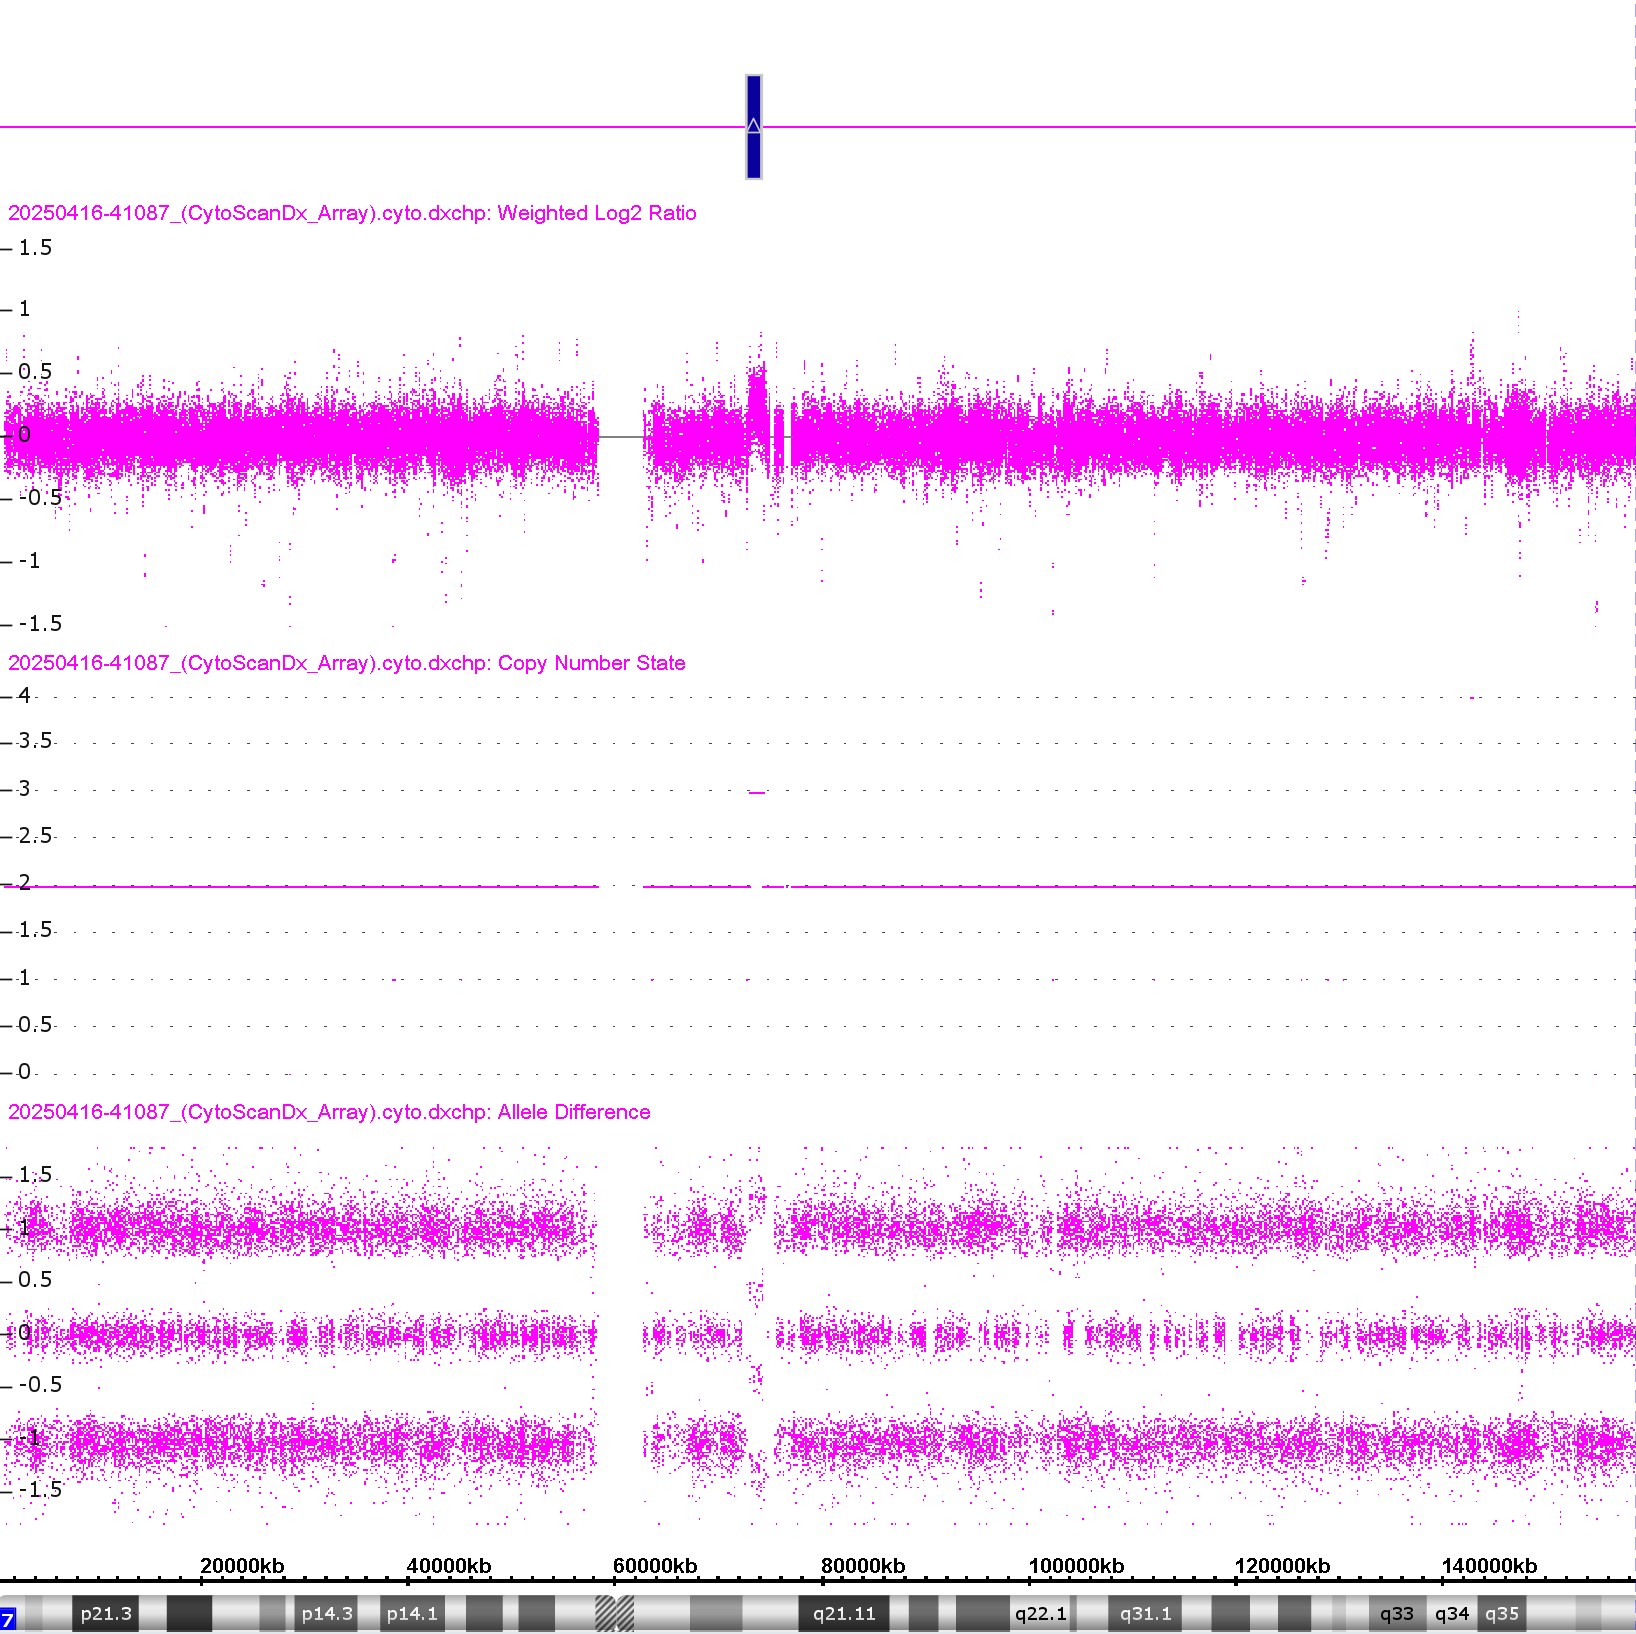Click the 140000kb coordinate label
The width and height of the screenshot is (1636, 1634).
[1489, 1565]
